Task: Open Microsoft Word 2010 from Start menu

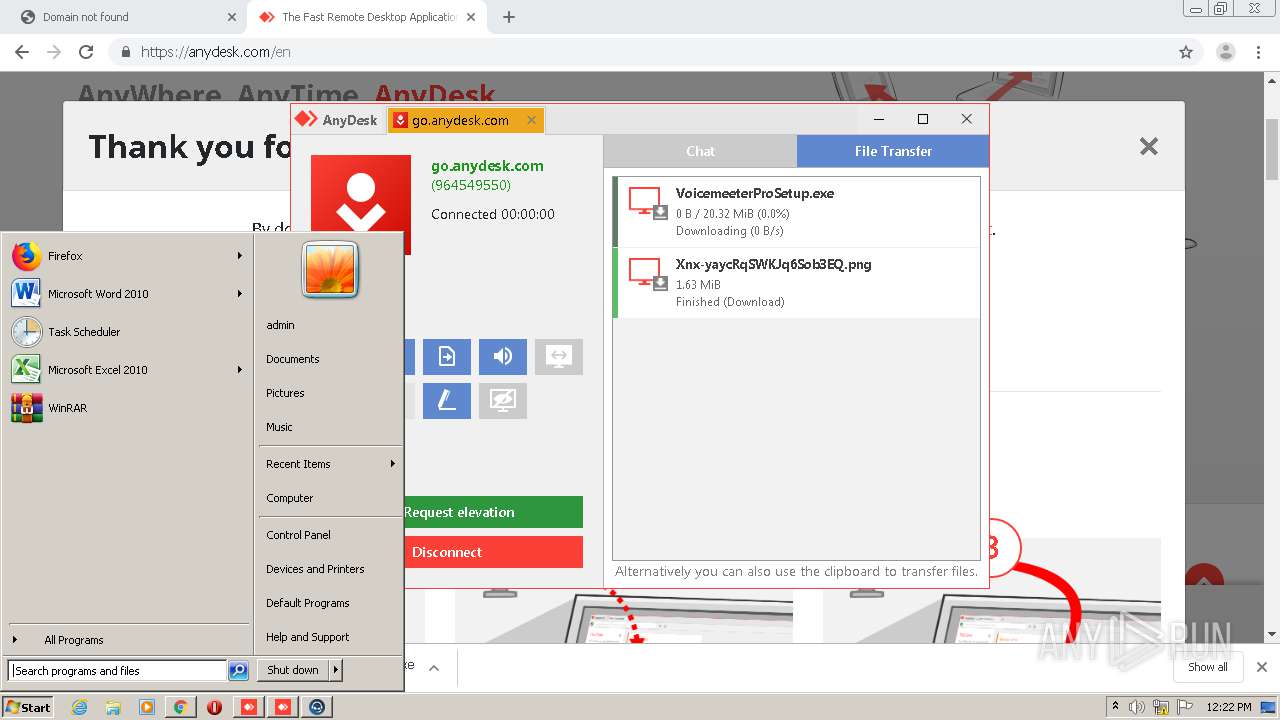Action: click(127, 294)
